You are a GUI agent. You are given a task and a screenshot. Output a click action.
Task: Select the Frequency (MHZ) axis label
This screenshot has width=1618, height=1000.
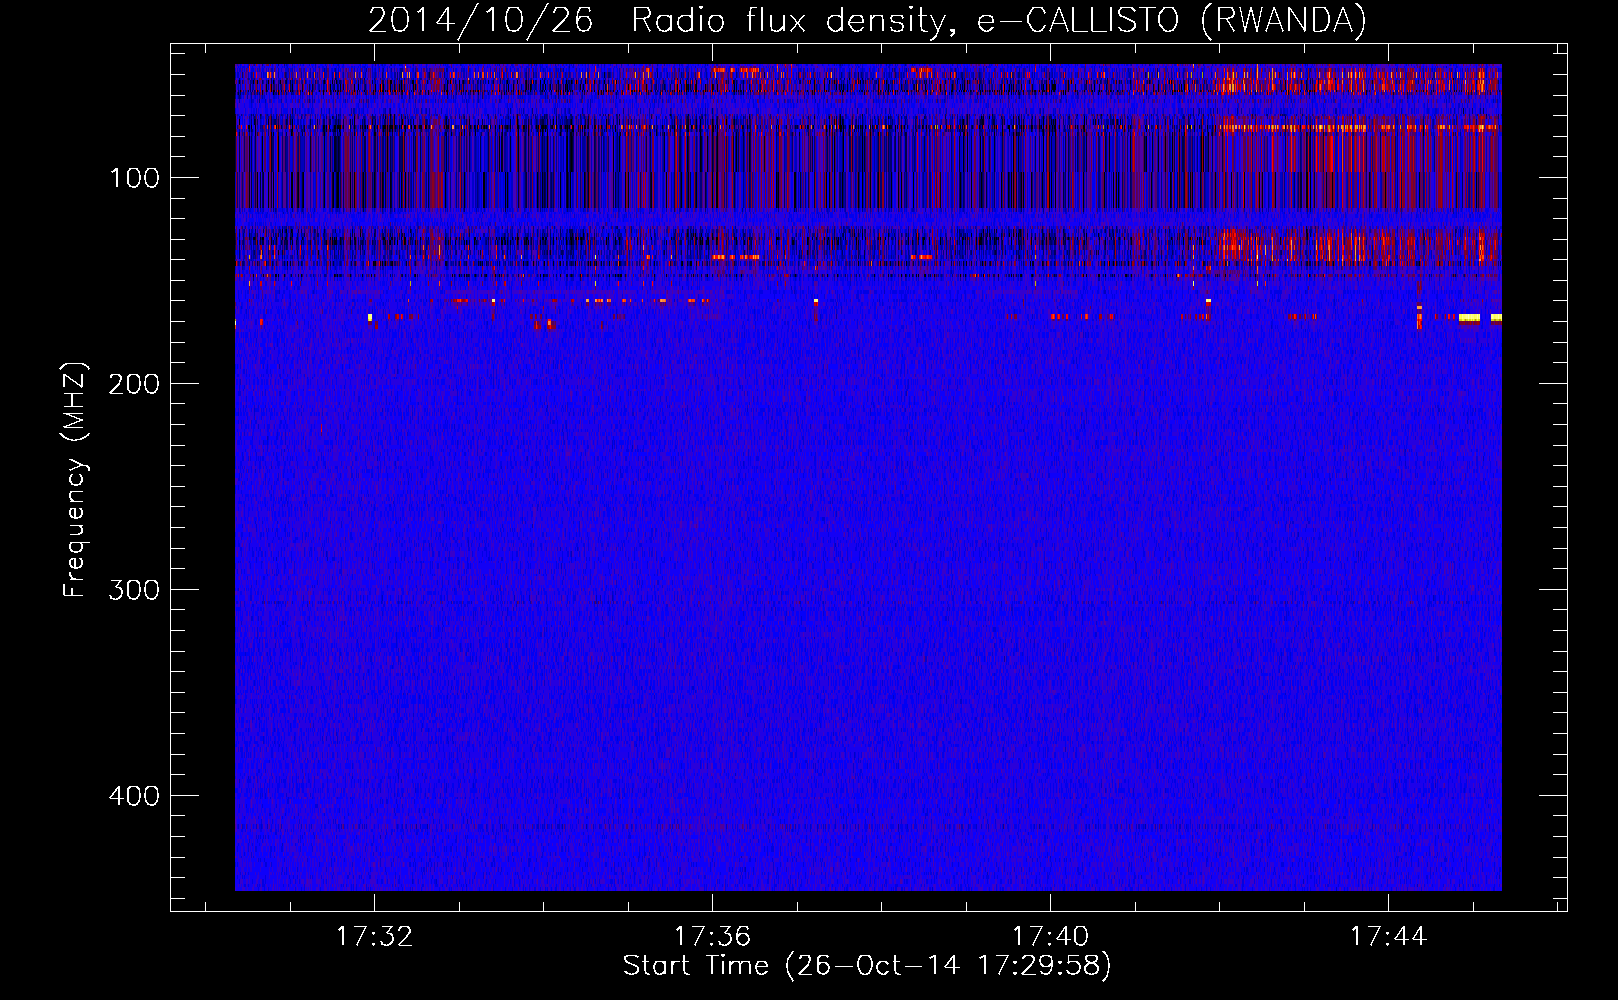click(x=75, y=480)
